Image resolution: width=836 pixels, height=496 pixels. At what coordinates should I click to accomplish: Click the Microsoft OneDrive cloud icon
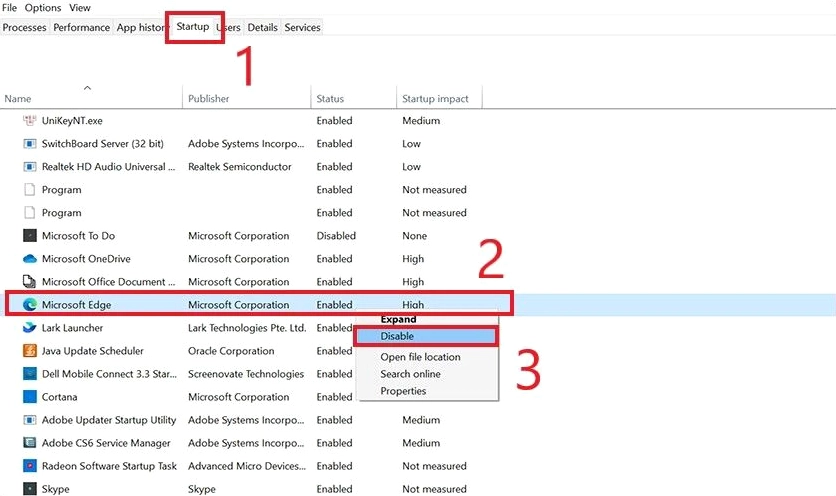[29, 259]
